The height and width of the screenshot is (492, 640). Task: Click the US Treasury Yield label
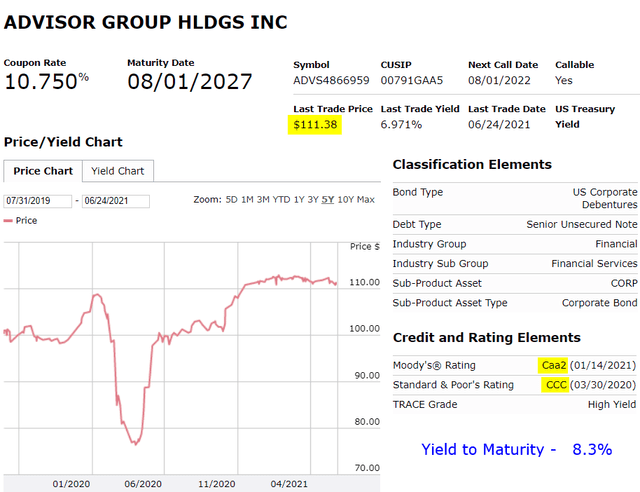pyautogui.click(x=585, y=116)
